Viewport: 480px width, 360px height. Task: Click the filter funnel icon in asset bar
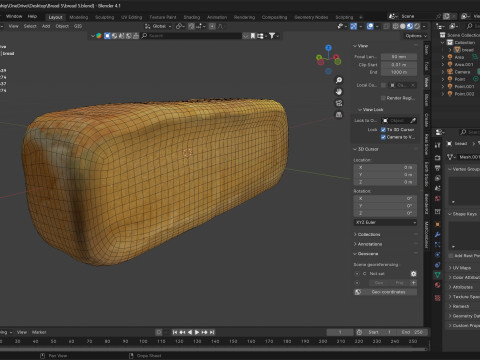click(x=272, y=36)
